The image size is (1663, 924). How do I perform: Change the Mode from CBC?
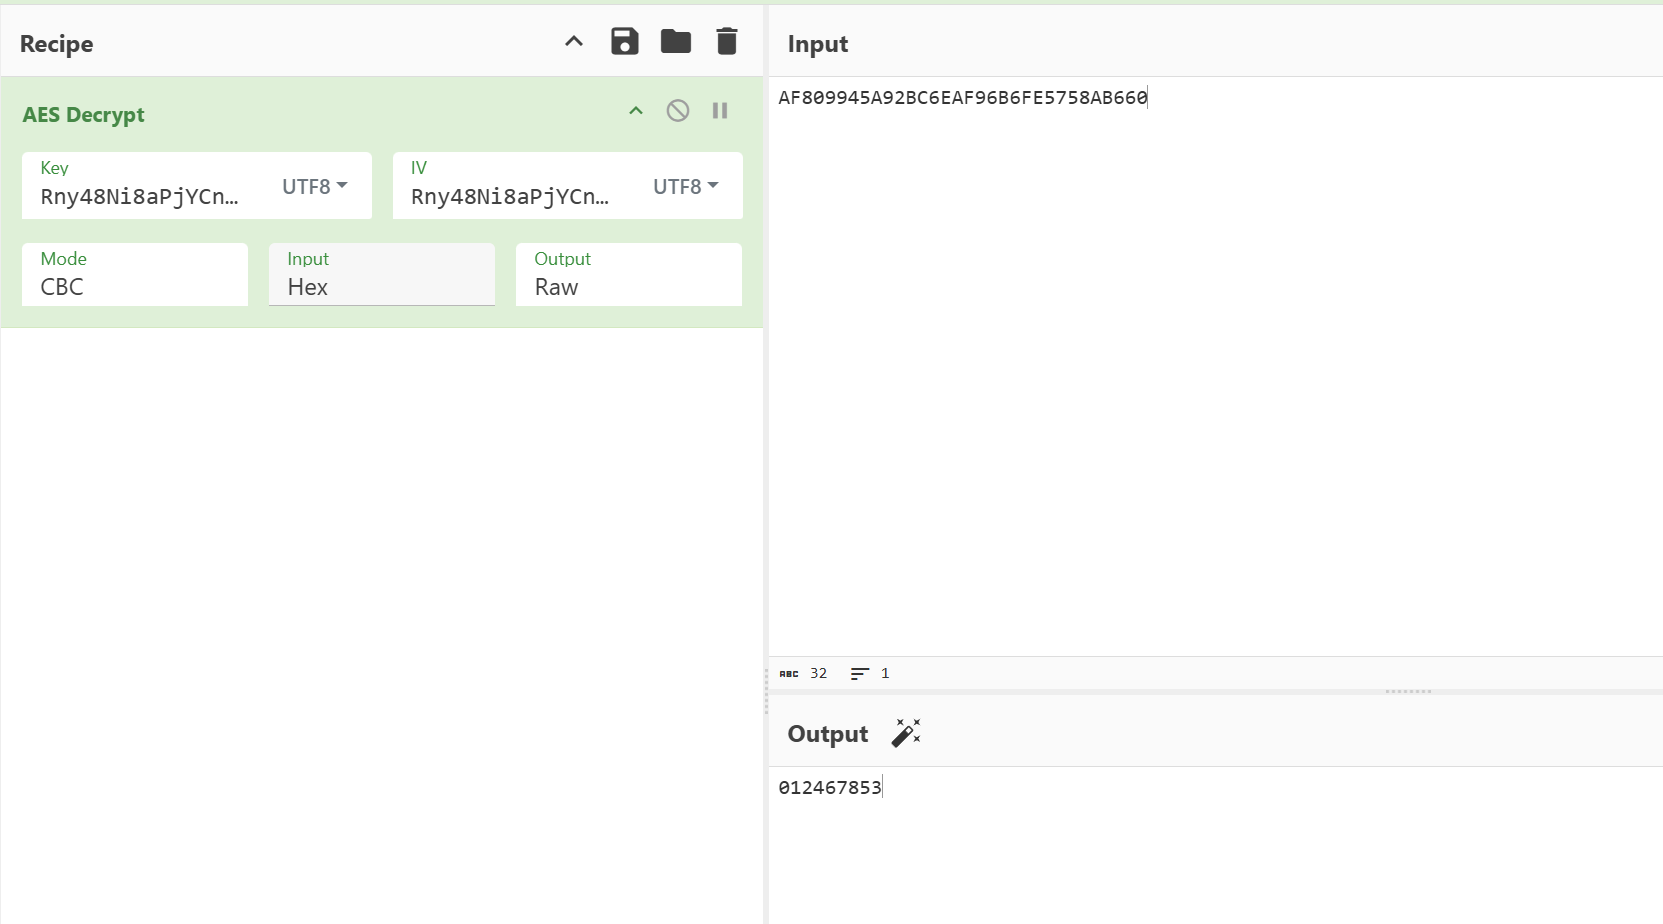coord(134,286)
